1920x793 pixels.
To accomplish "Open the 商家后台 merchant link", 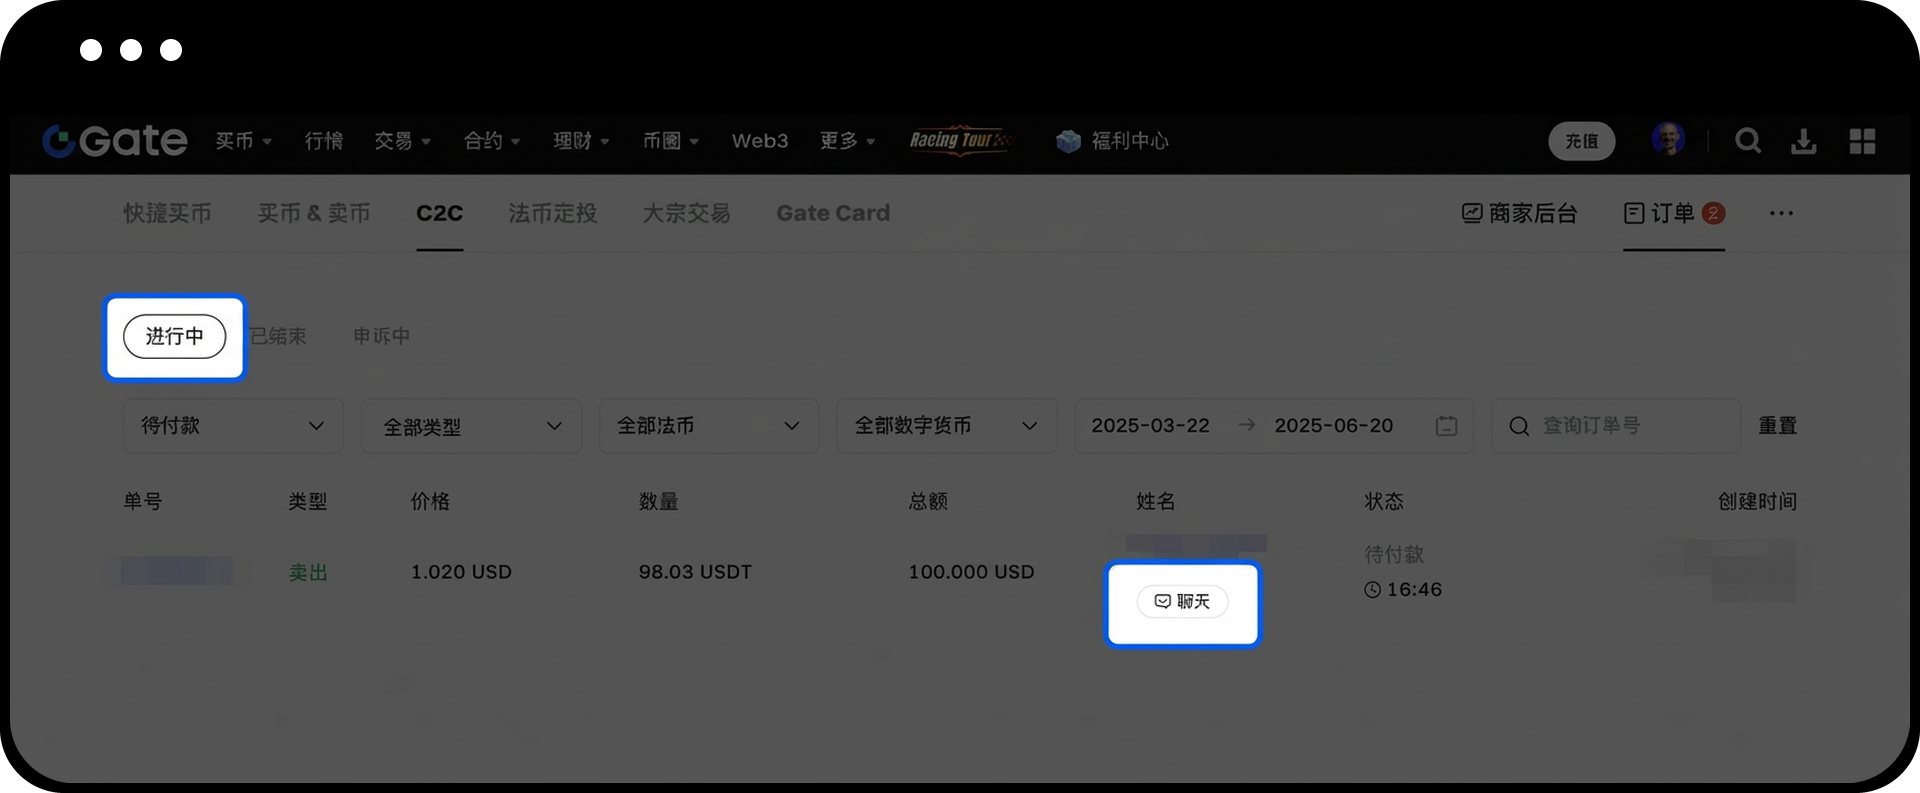I will coord(1519,213).
